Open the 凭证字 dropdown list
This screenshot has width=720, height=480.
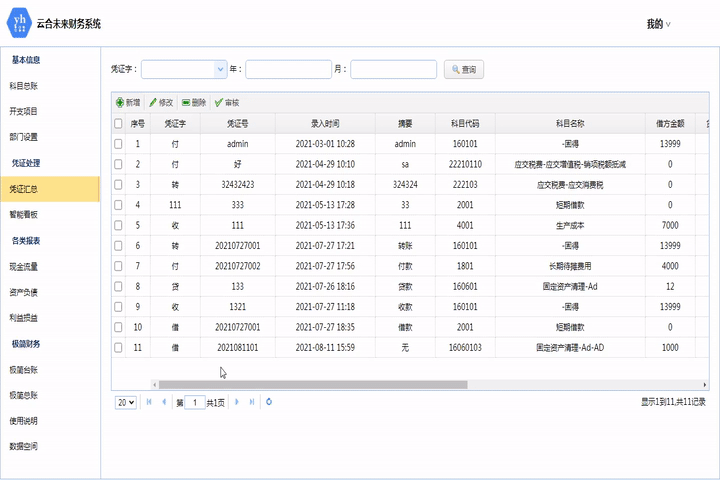tap(220, 69)
